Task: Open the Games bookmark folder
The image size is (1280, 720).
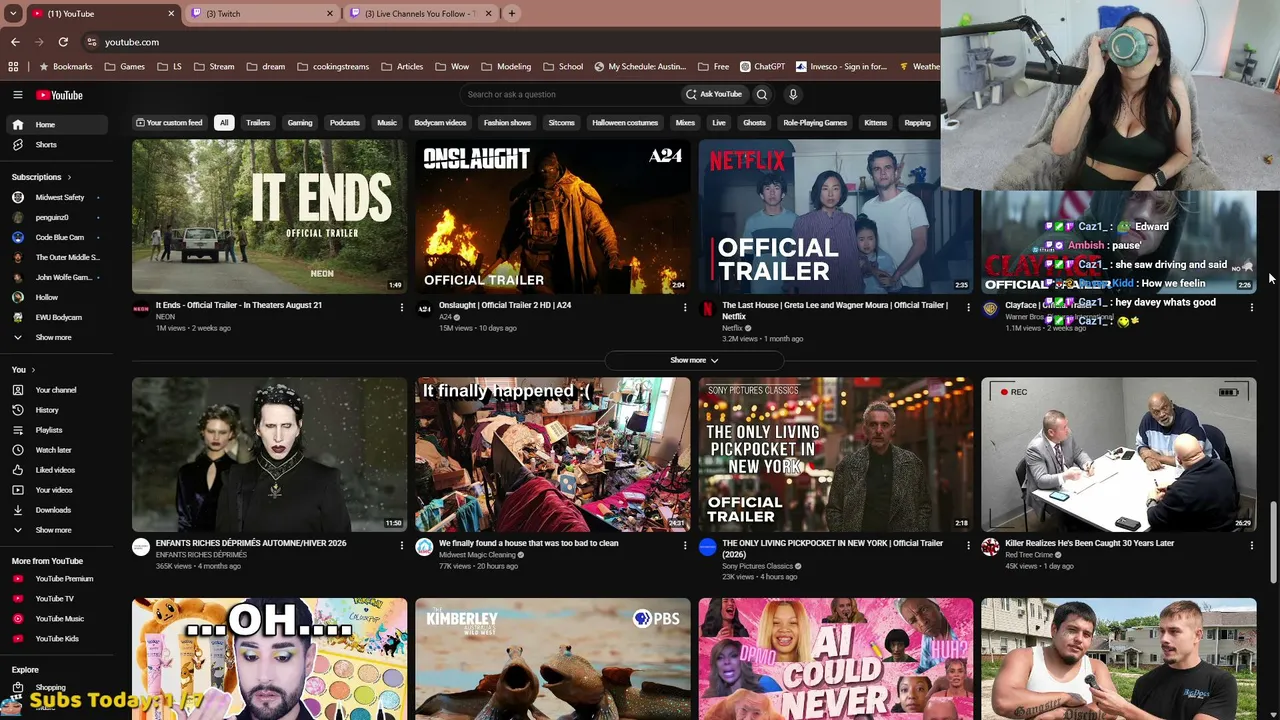Action: (x=124, y=67)
